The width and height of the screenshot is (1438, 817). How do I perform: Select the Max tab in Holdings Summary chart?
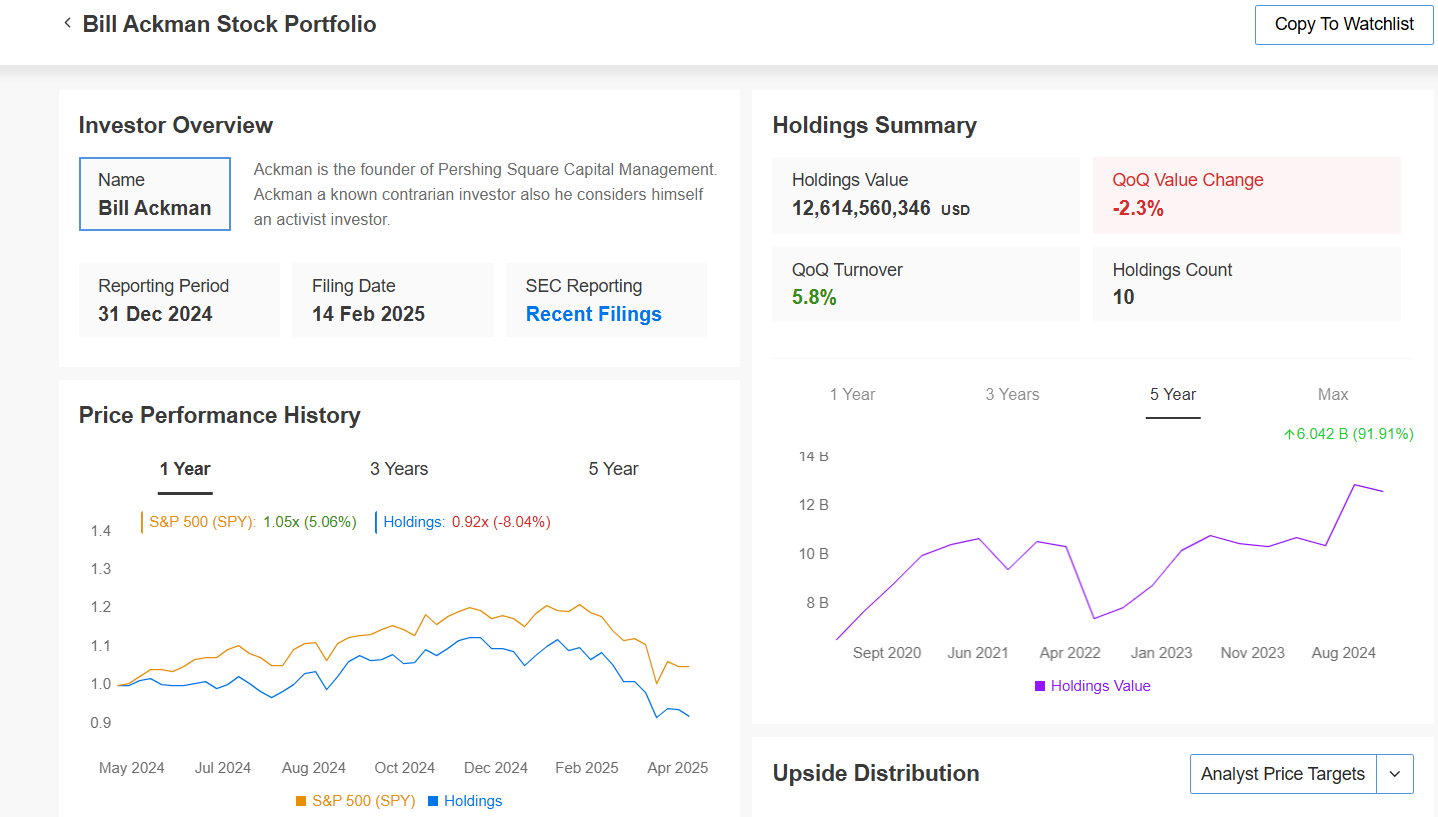coord(1333,394)
